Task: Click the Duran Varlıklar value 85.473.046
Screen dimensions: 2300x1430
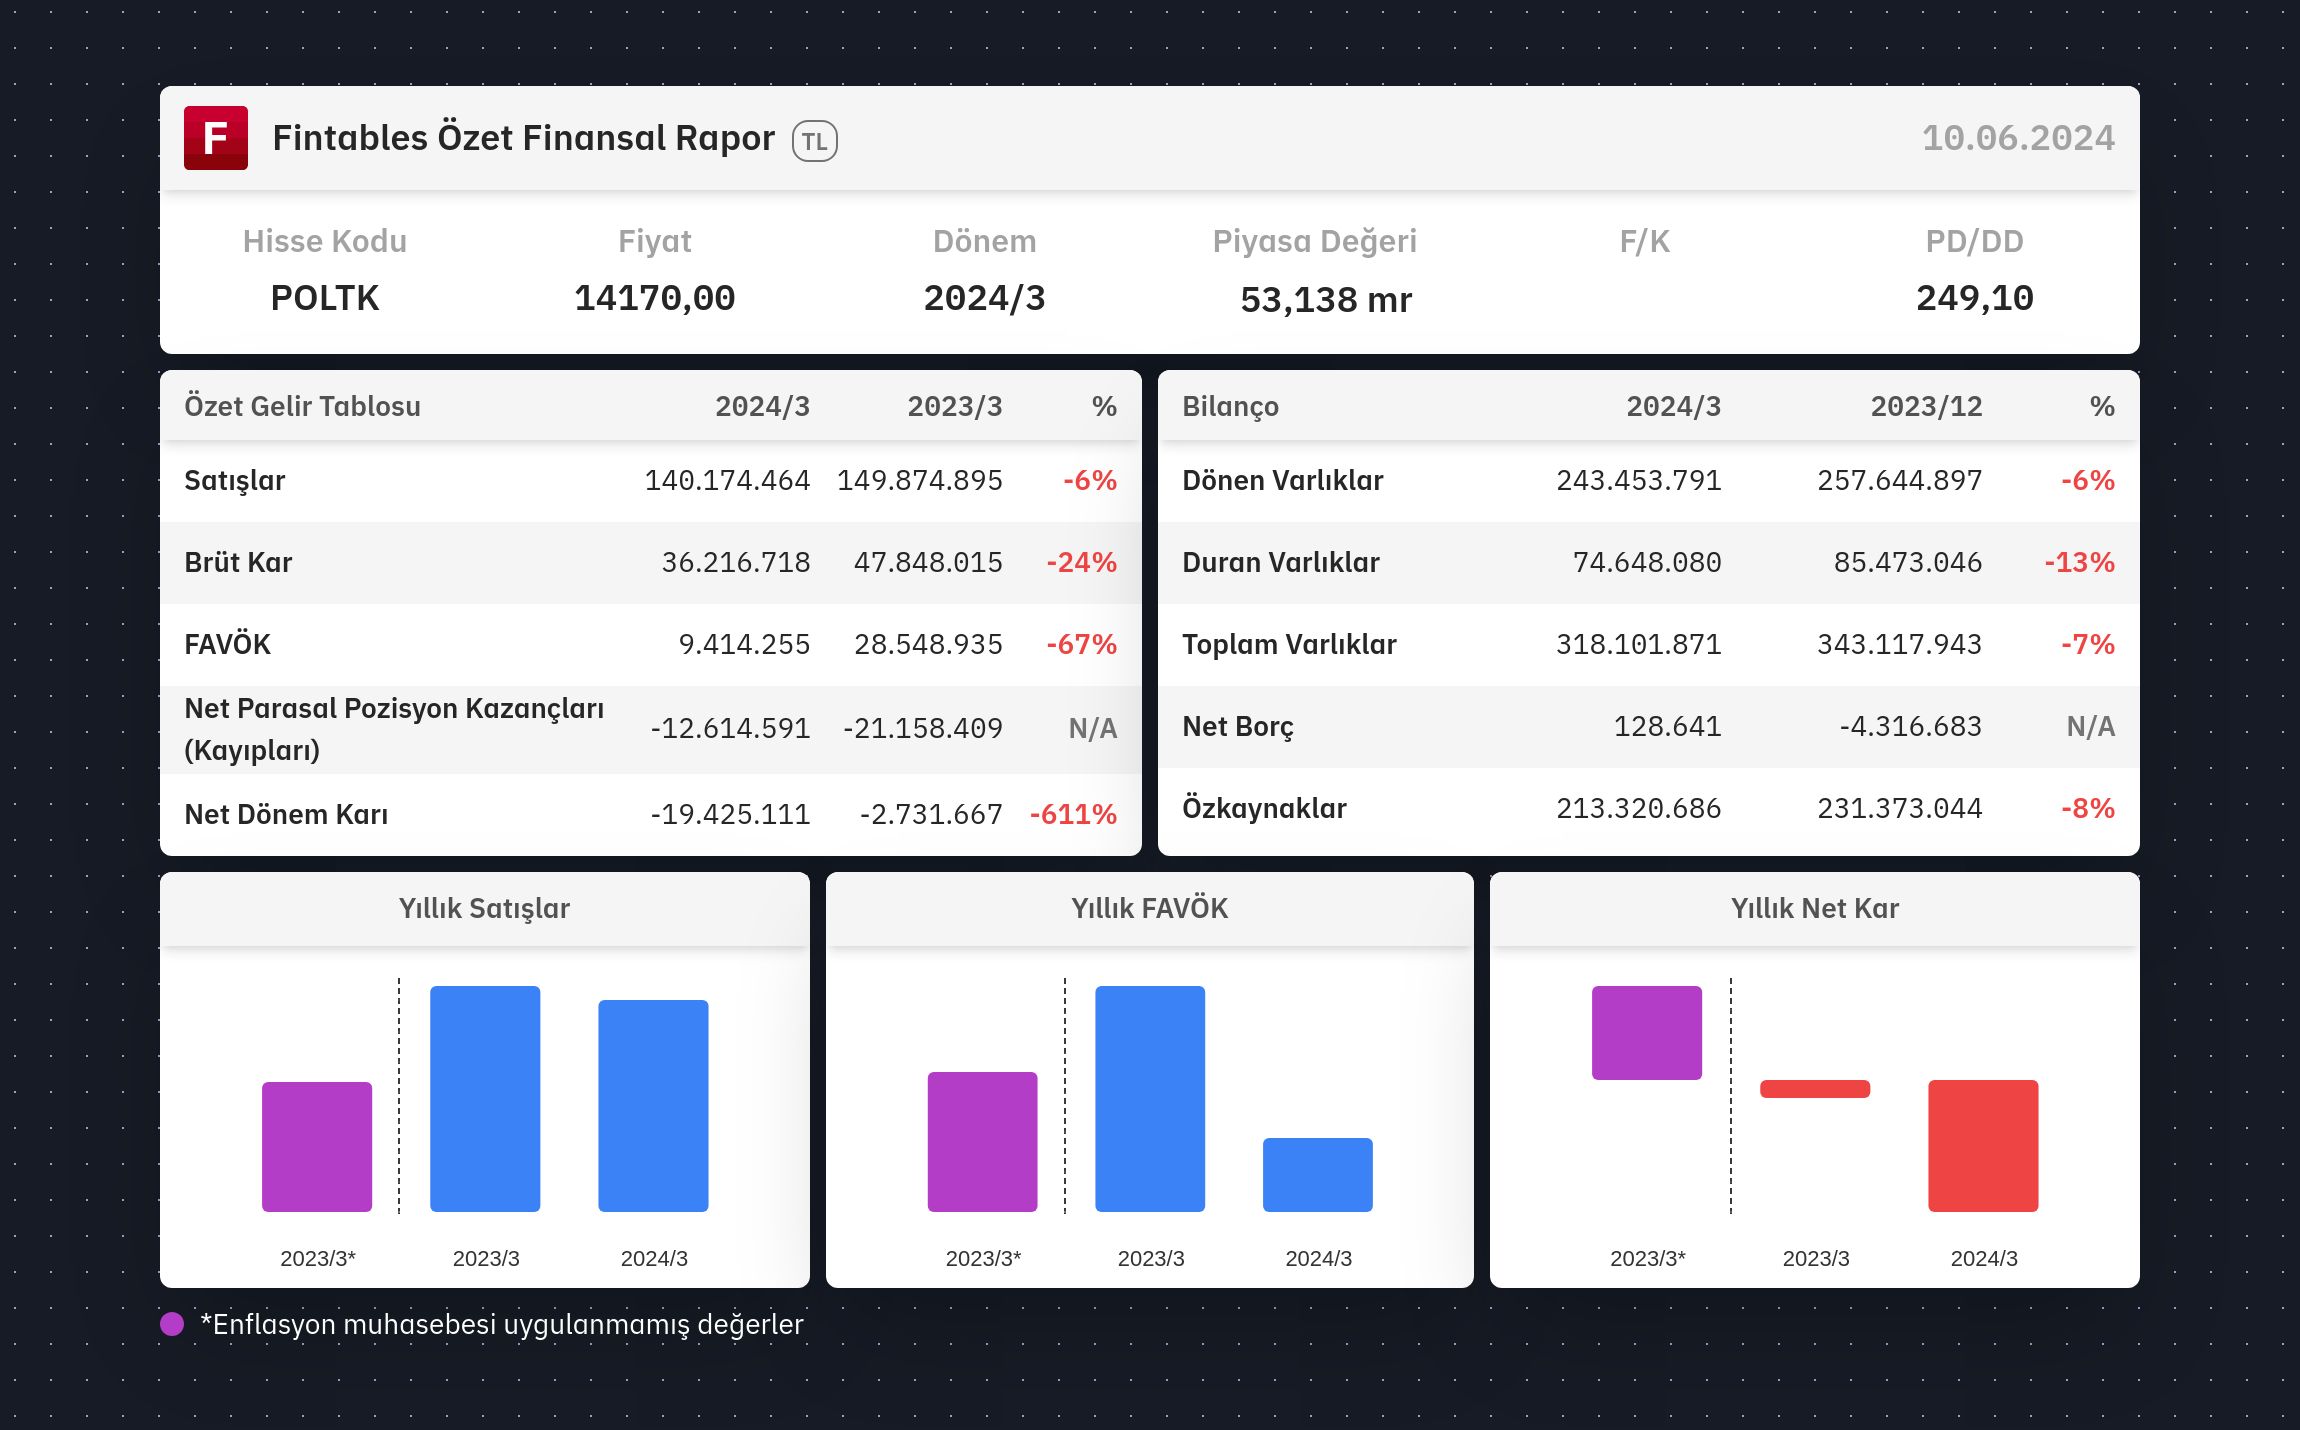Action: point(1907,562)
